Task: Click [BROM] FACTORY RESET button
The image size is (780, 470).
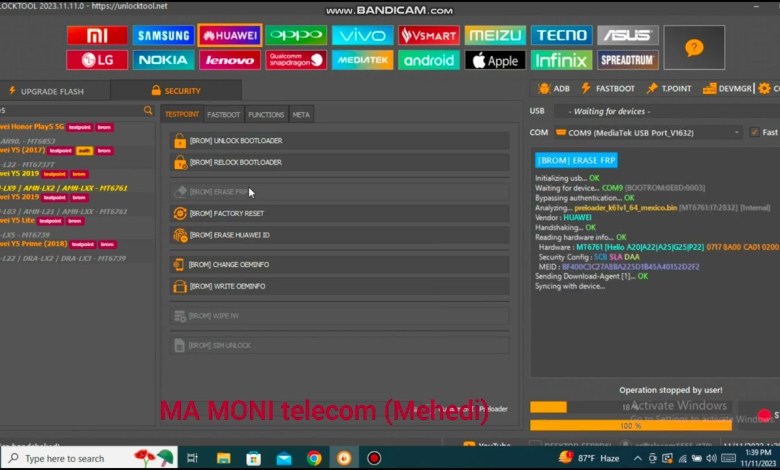Action: [x=338, y=213]
